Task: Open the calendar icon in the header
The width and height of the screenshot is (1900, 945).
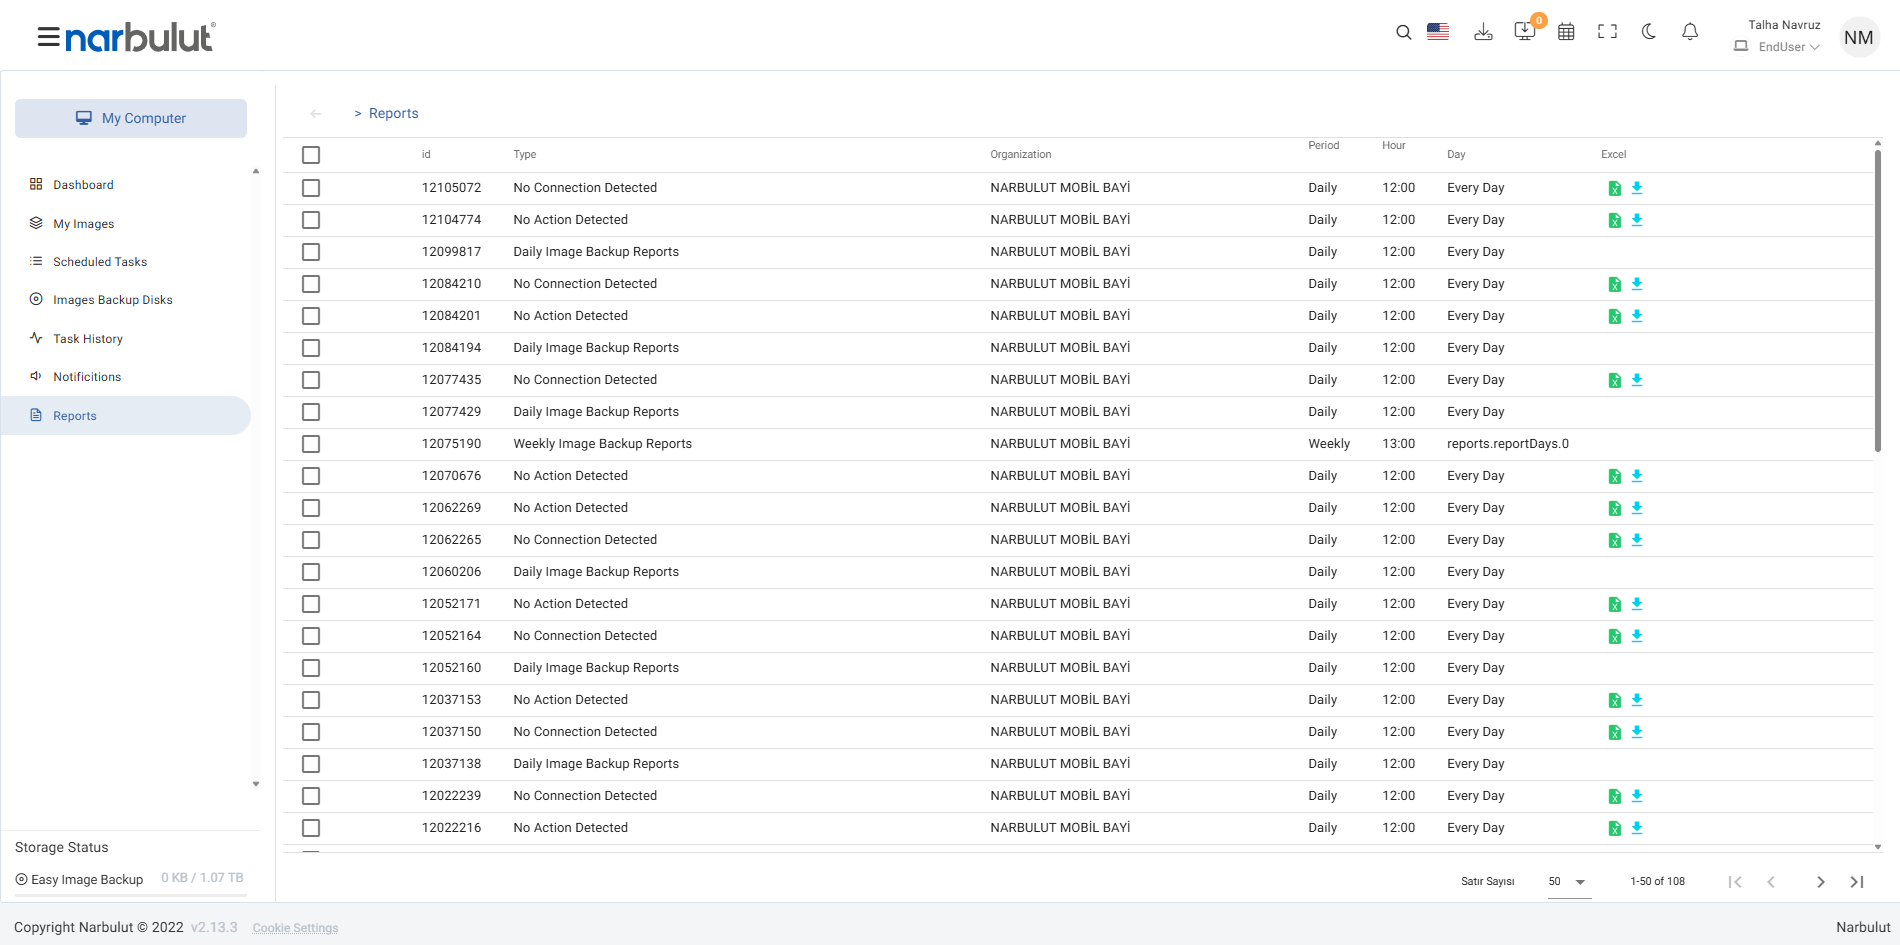Action: coord(1566,32)
